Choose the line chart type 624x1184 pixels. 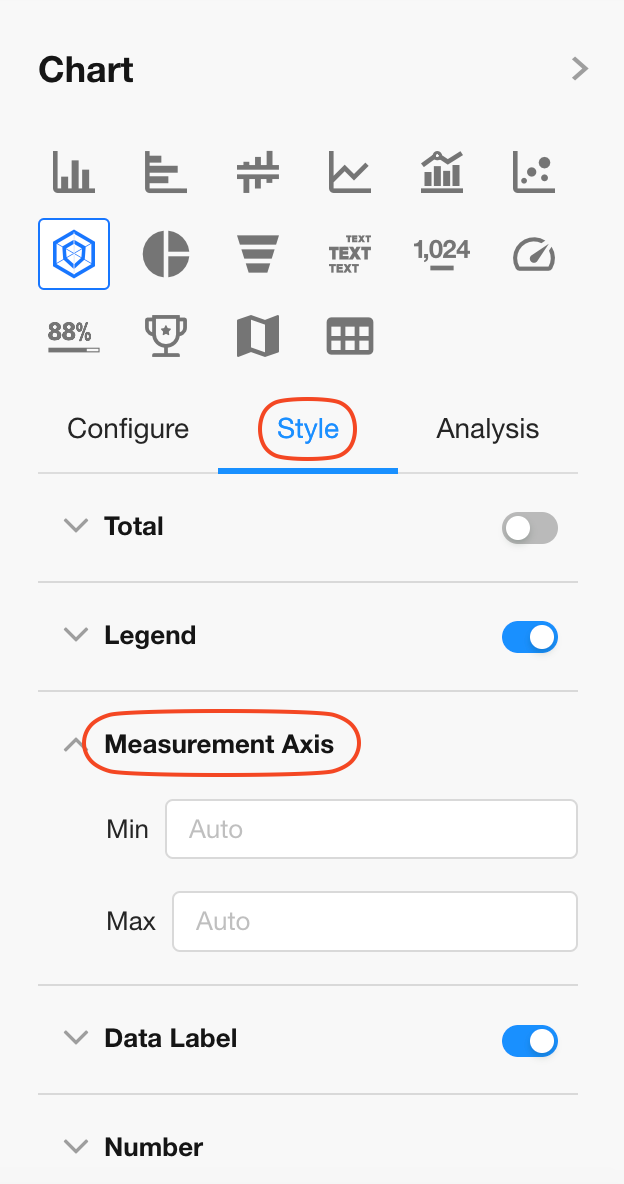349,172
